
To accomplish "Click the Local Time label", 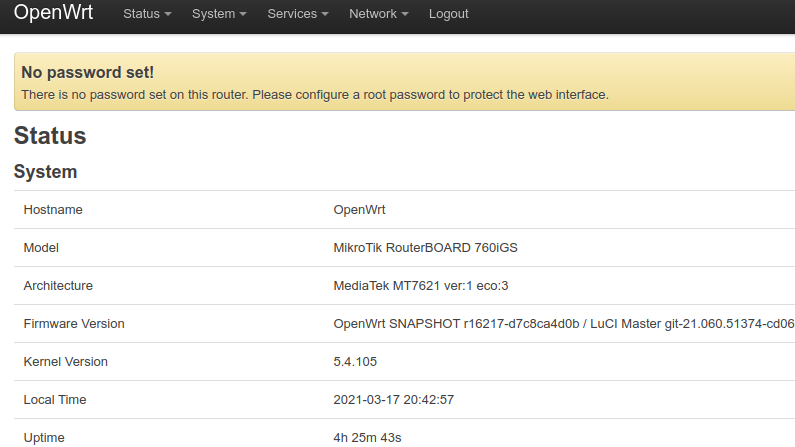I will pos(55,400).
